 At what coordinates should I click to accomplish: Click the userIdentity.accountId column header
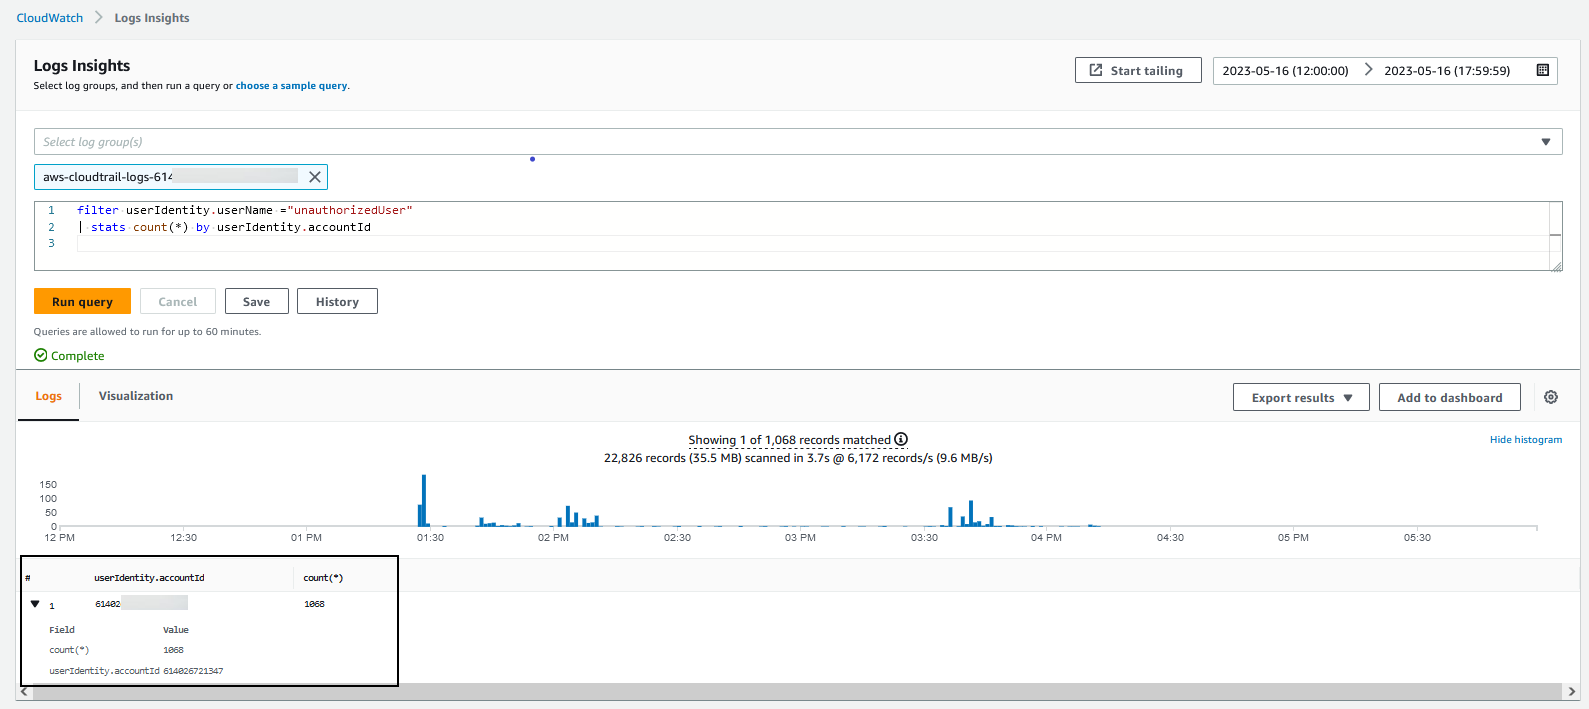coord(149,578)
